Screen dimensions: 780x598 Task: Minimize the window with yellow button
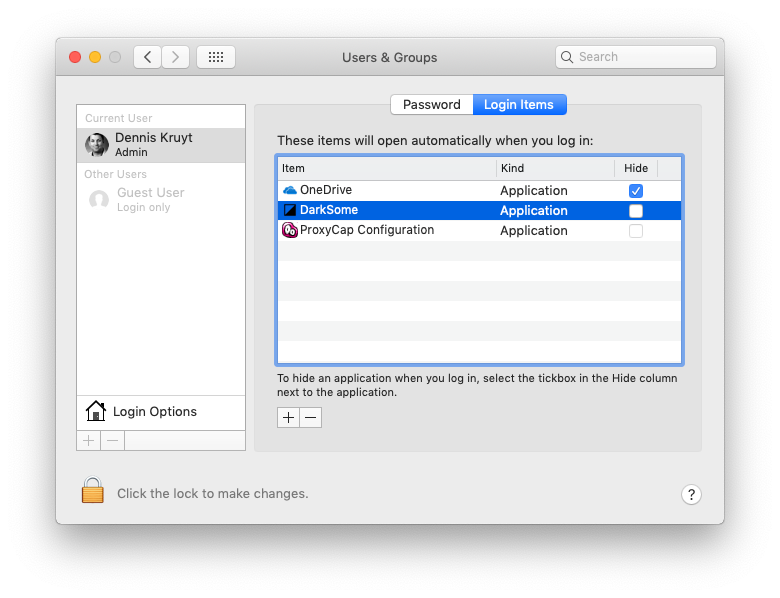[95, 57]
